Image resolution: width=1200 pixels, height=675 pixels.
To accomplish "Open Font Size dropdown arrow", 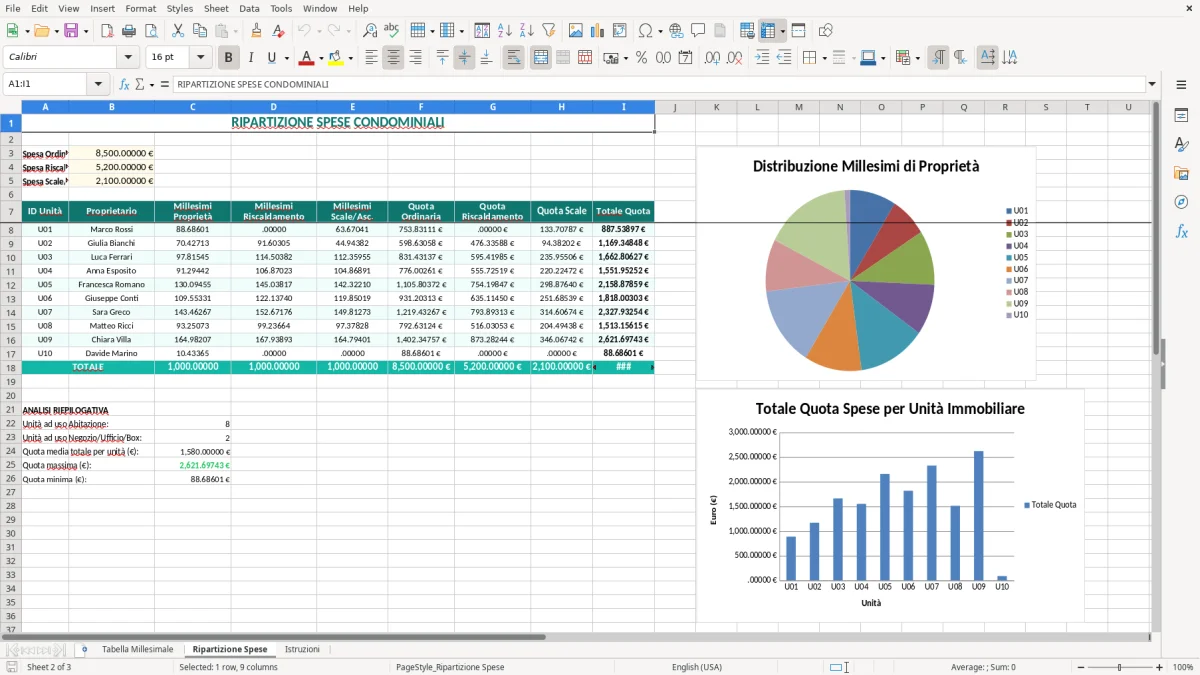I will tap(201, 58).
